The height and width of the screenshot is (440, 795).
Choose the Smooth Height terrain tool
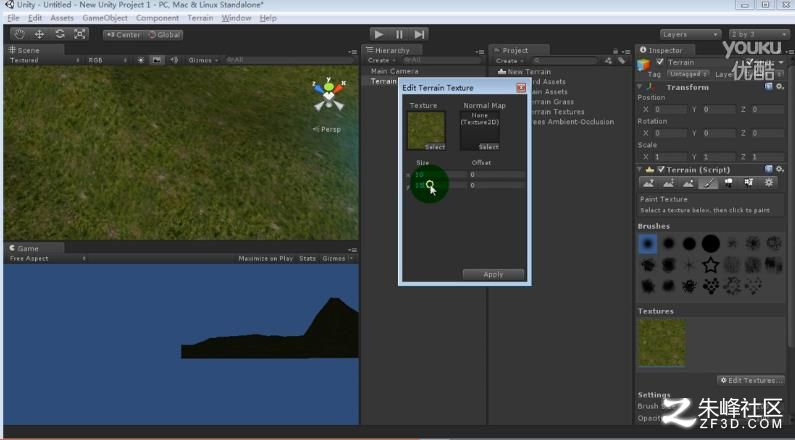[688, 183]
